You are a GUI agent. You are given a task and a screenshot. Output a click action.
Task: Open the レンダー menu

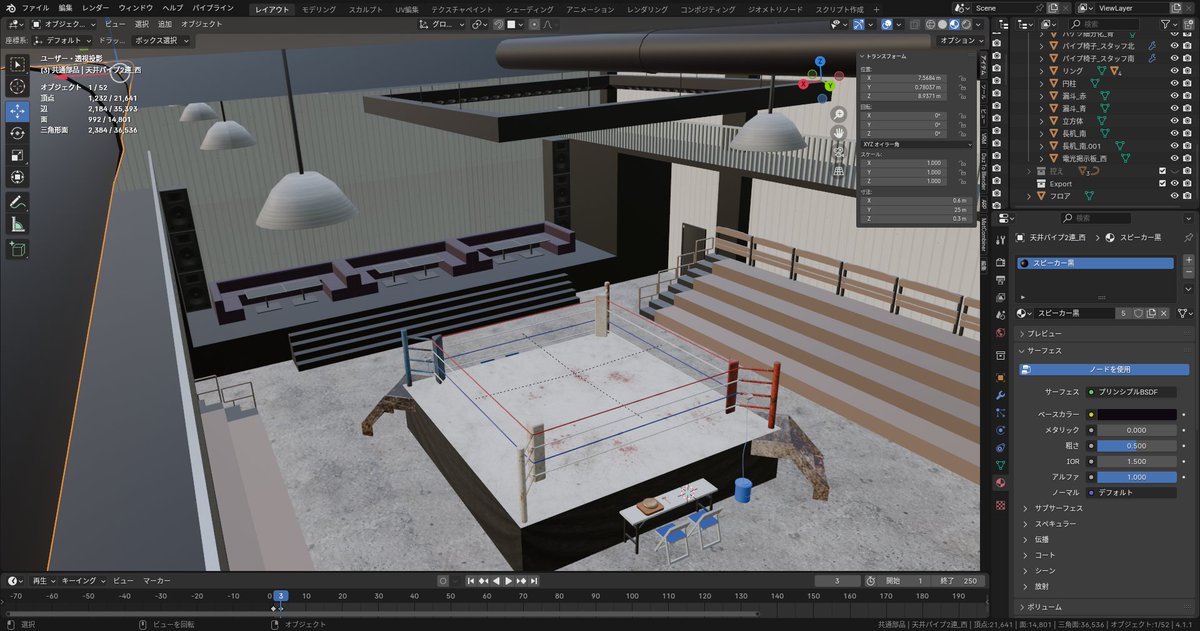pos(96,8)
